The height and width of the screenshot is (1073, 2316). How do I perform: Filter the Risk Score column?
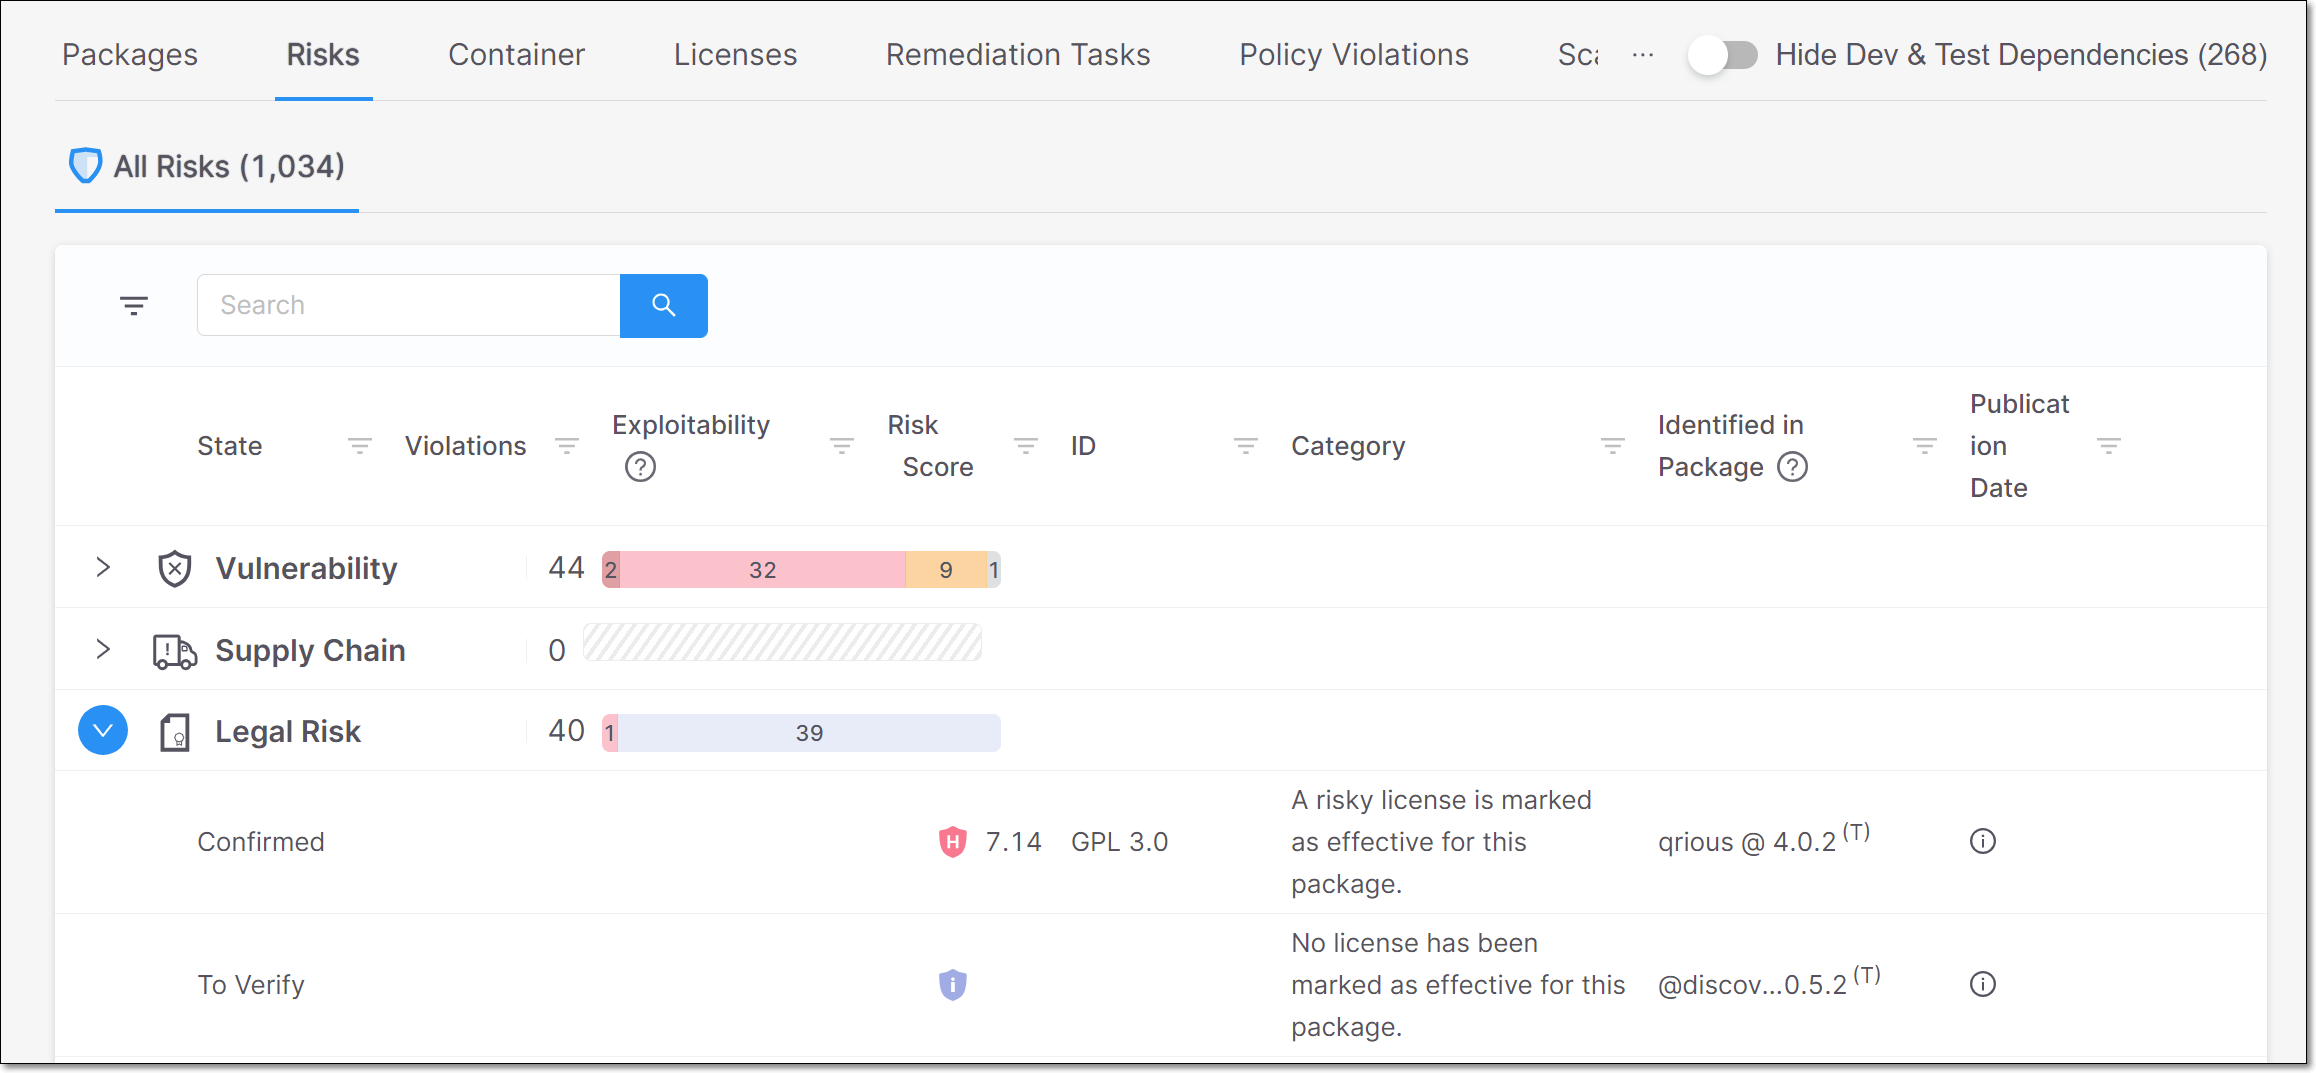coord(1026,446)
